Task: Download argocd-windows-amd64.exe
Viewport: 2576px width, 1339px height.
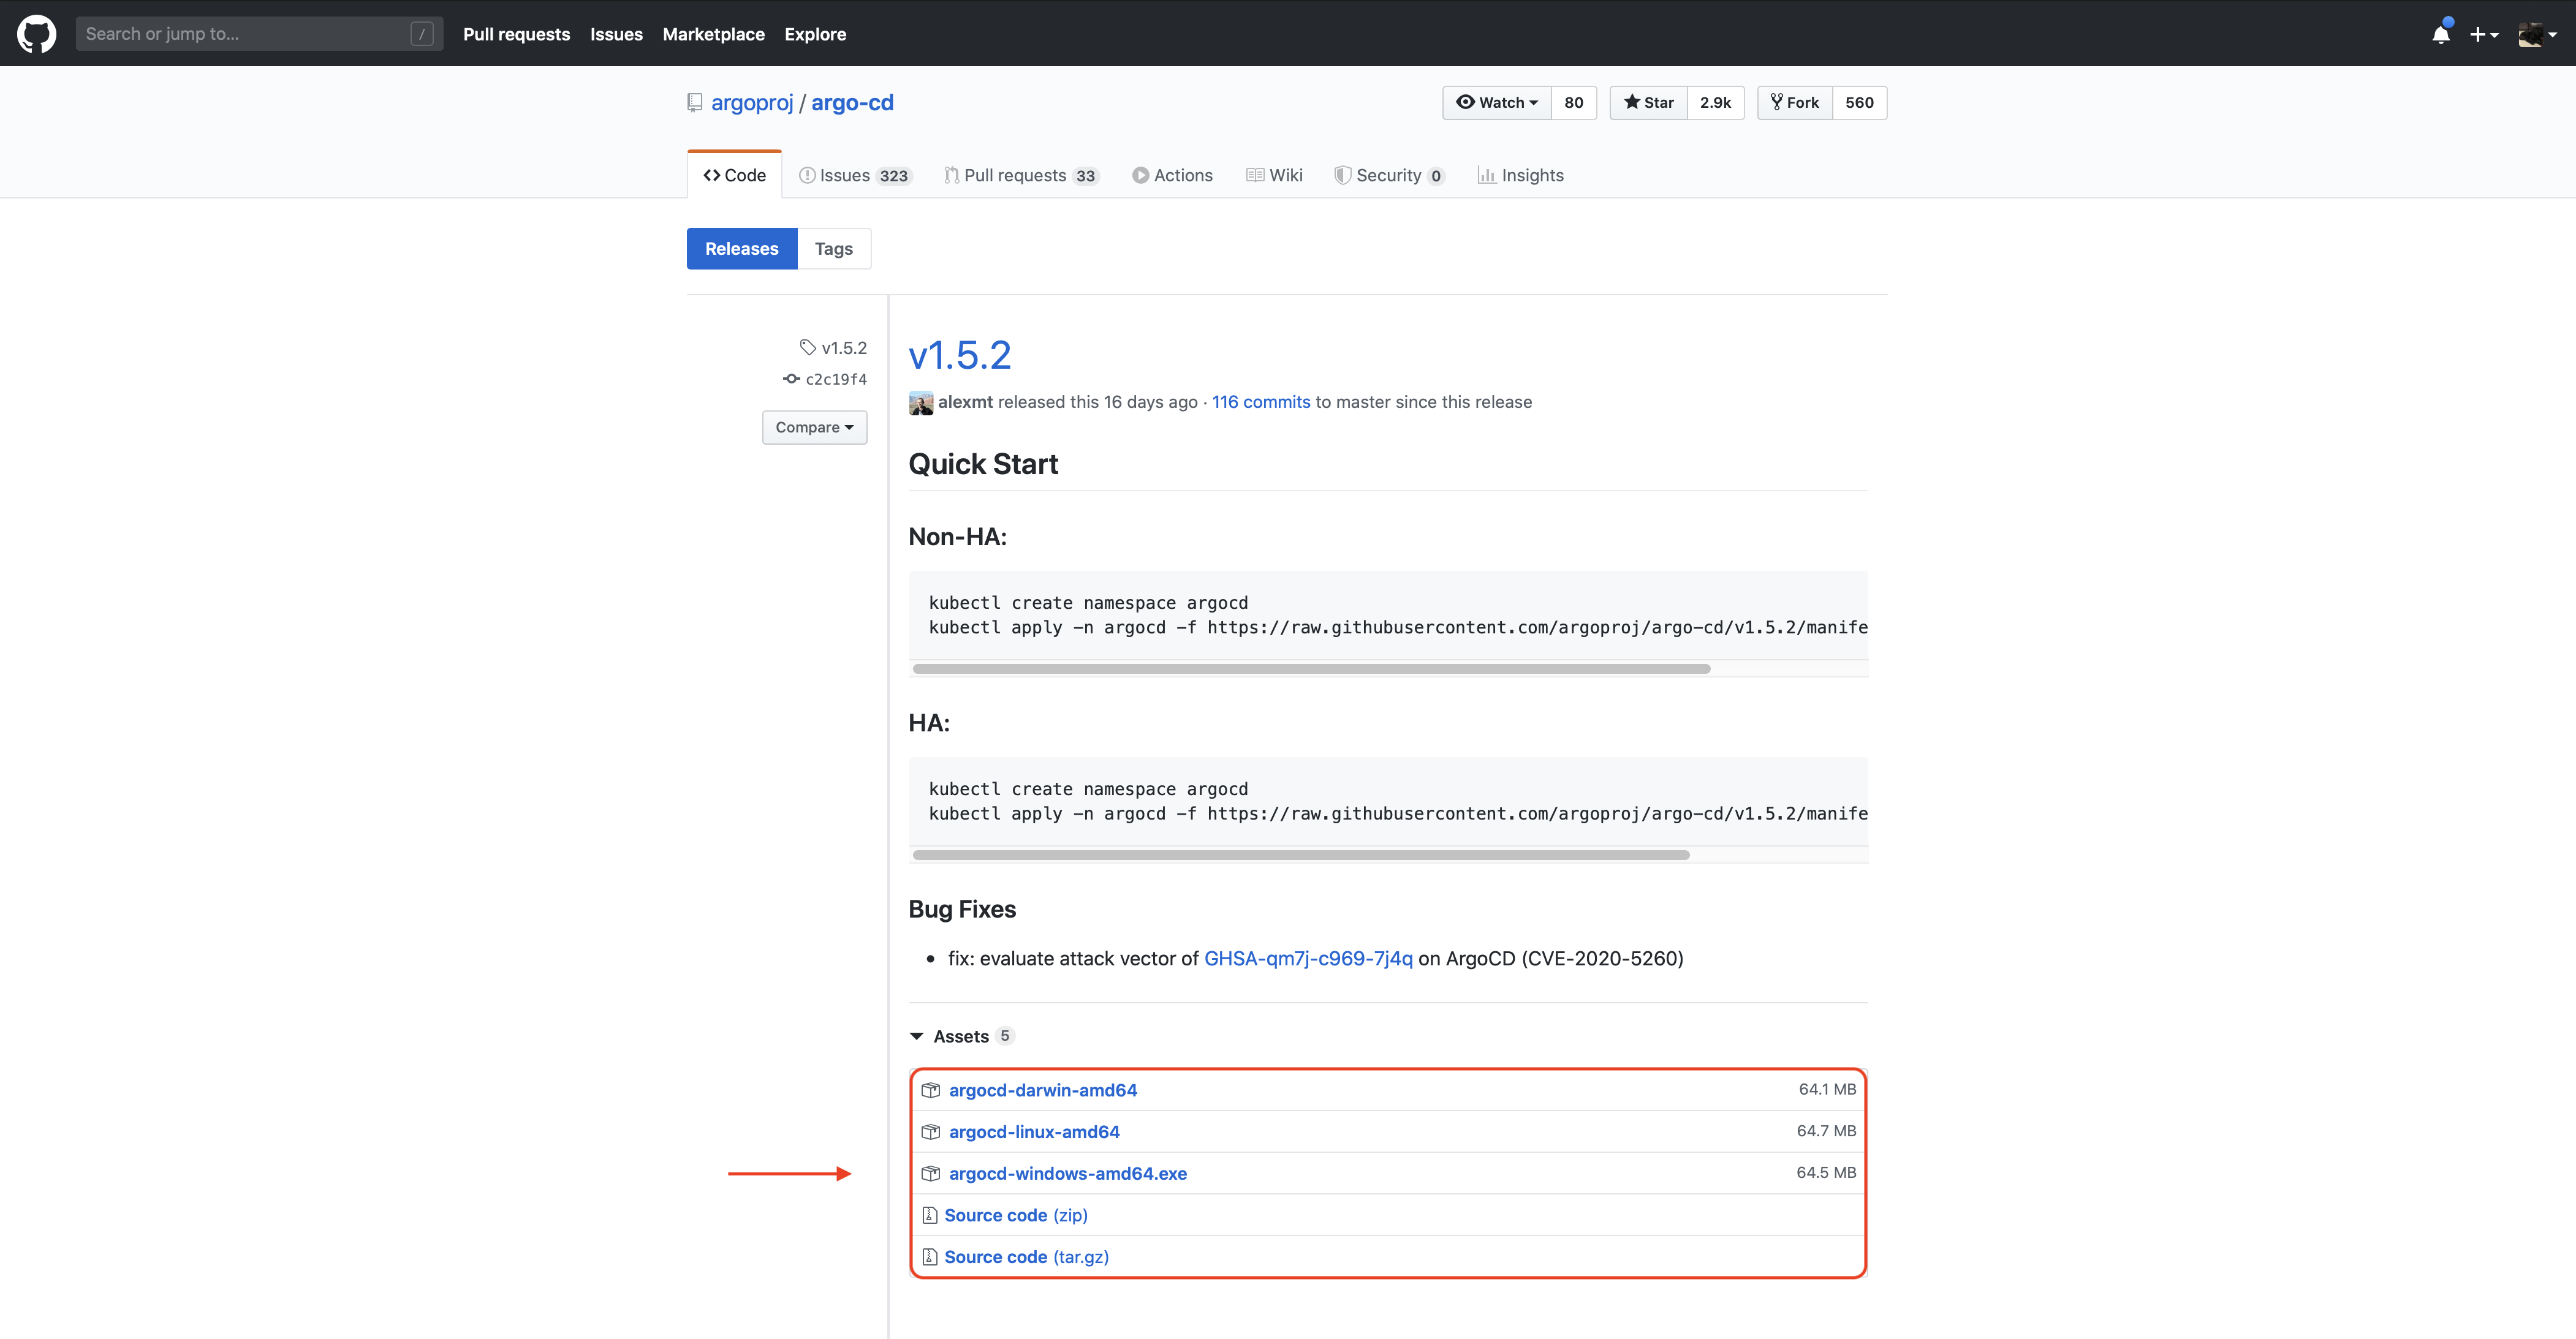Action: (1067, 1173)
